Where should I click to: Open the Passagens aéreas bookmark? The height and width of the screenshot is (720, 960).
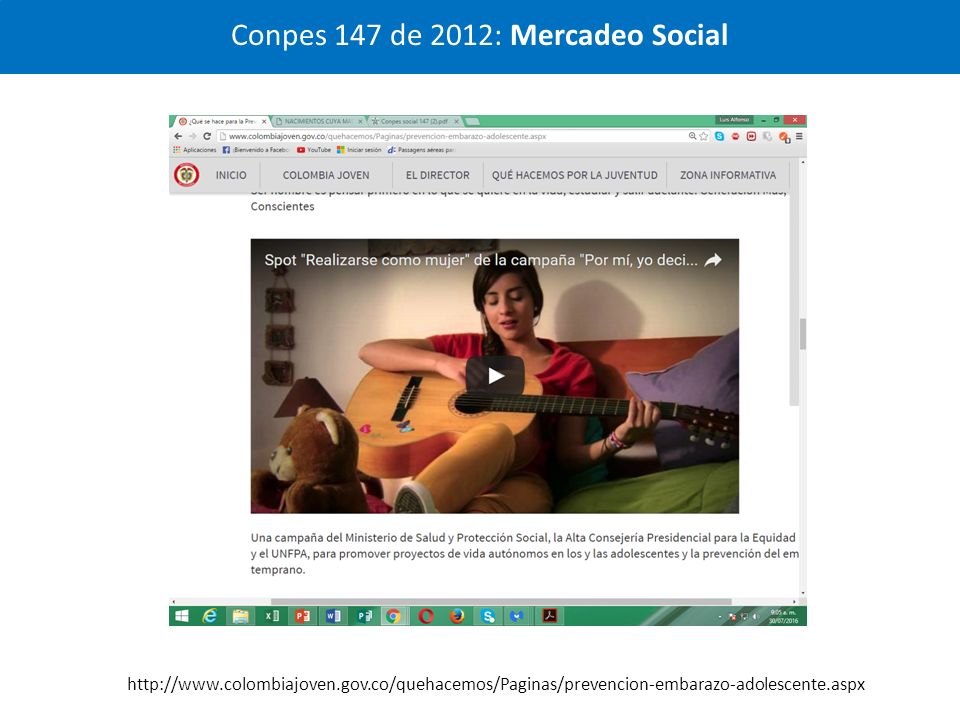(421, 149)
